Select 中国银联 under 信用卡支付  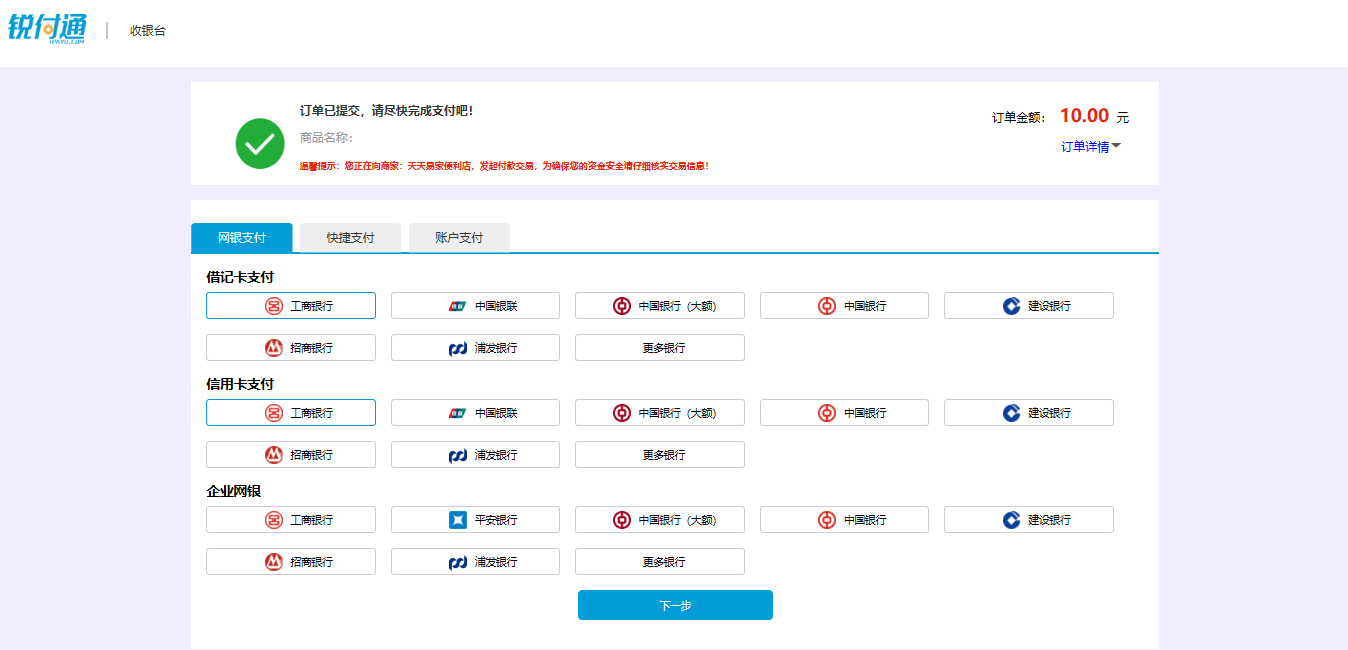pyautogui.click(x=475, y=413)
